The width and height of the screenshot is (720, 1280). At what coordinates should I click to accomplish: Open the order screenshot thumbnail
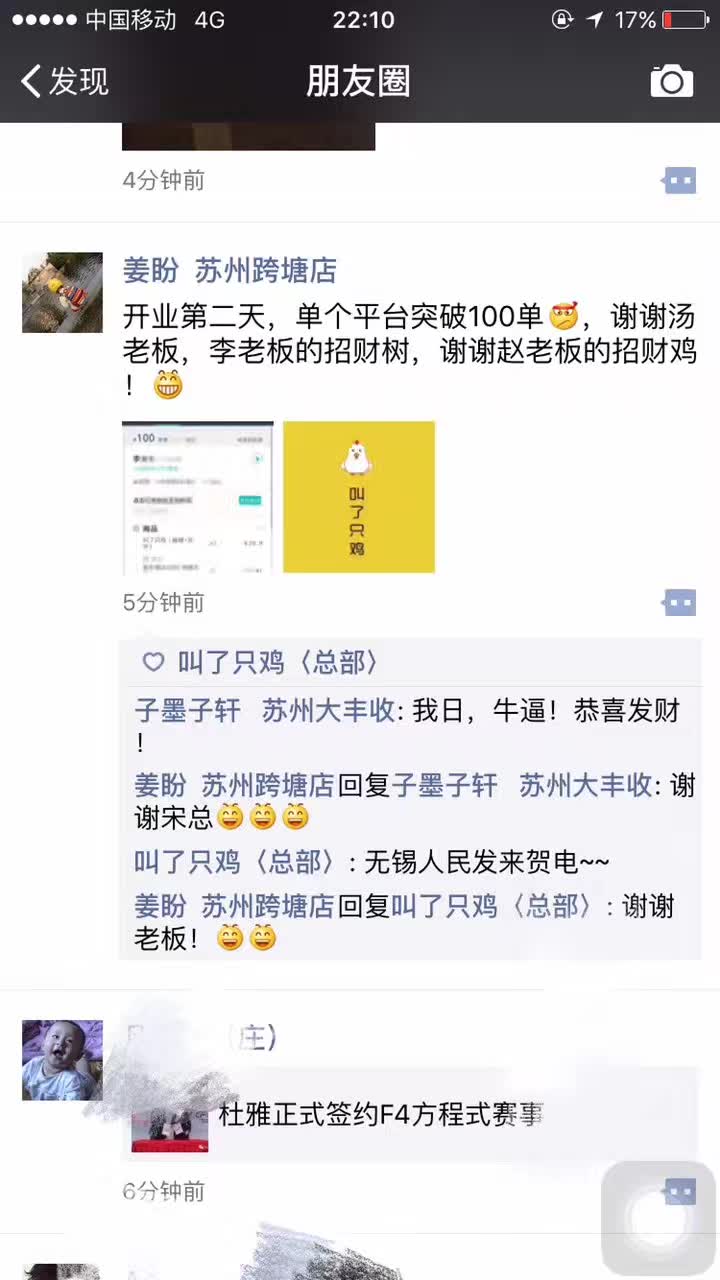click(198, 497)
